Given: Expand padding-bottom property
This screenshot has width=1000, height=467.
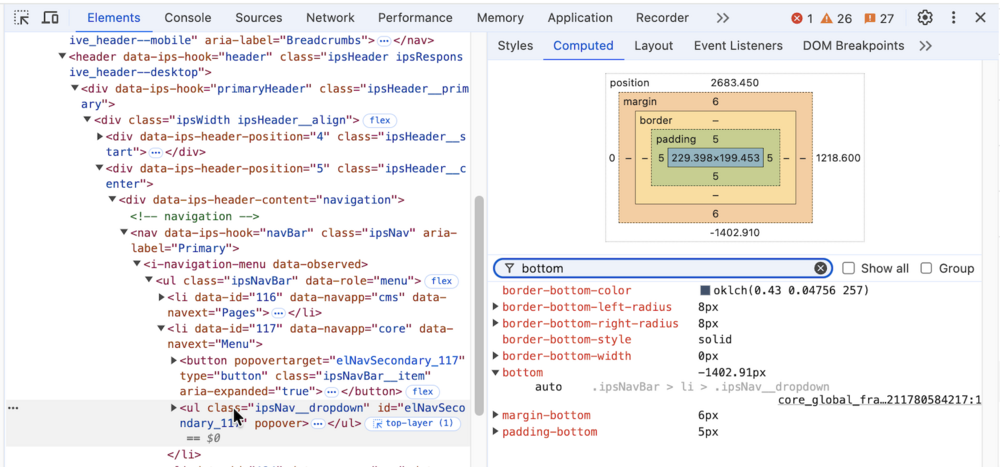Looking at the screenshot, I should pyautogui.click(x=496, y=432).
